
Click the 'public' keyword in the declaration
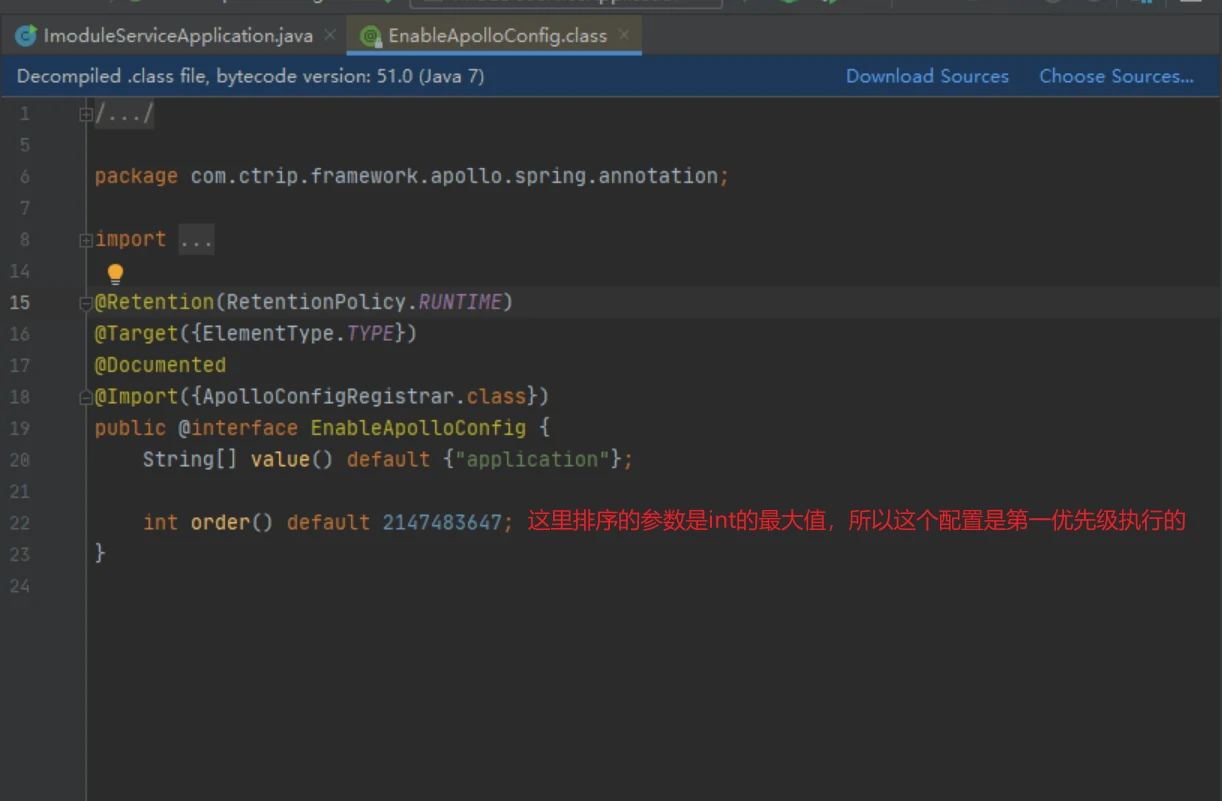130,428
